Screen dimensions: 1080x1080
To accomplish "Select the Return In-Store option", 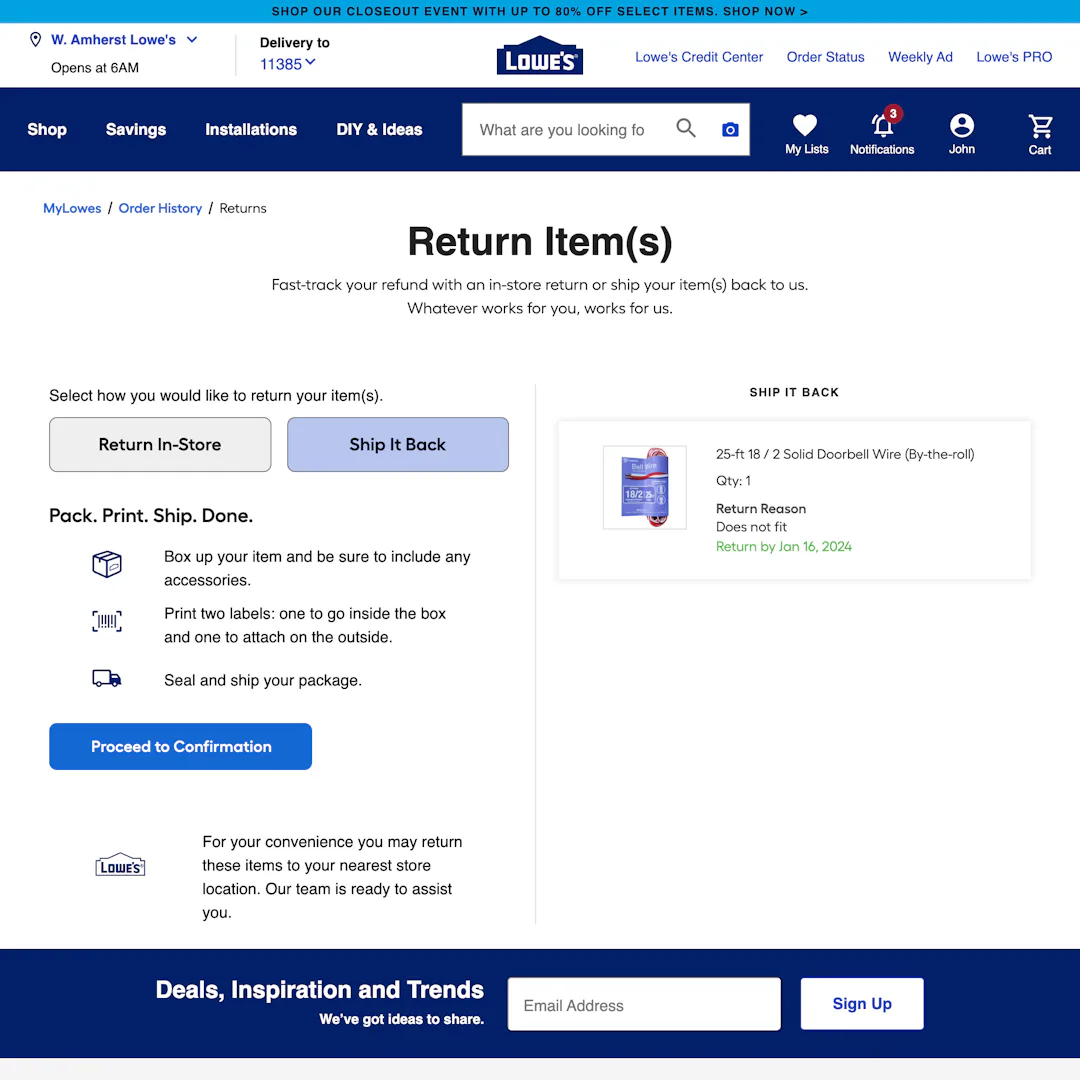I will point(159,444).
